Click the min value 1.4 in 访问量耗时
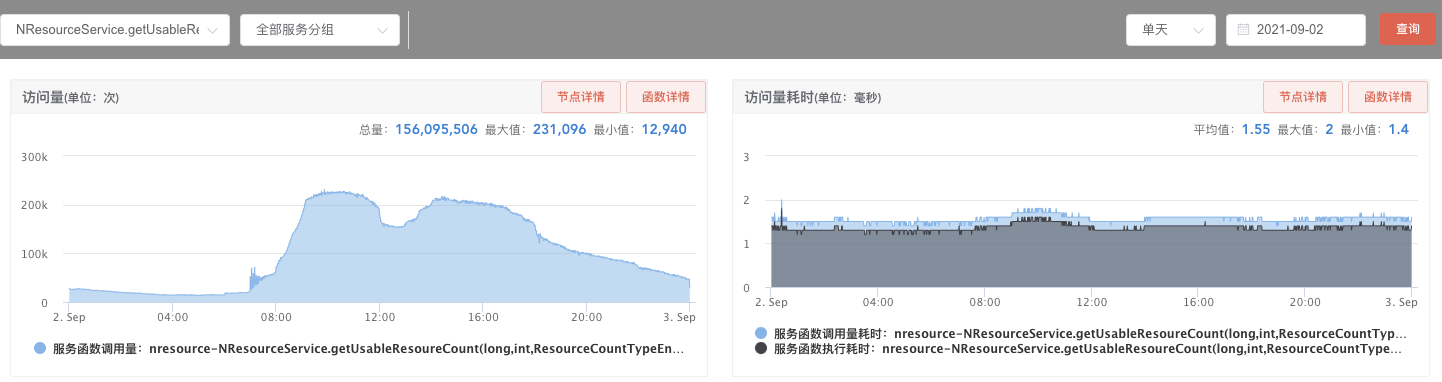 [x=1398, y=129]
